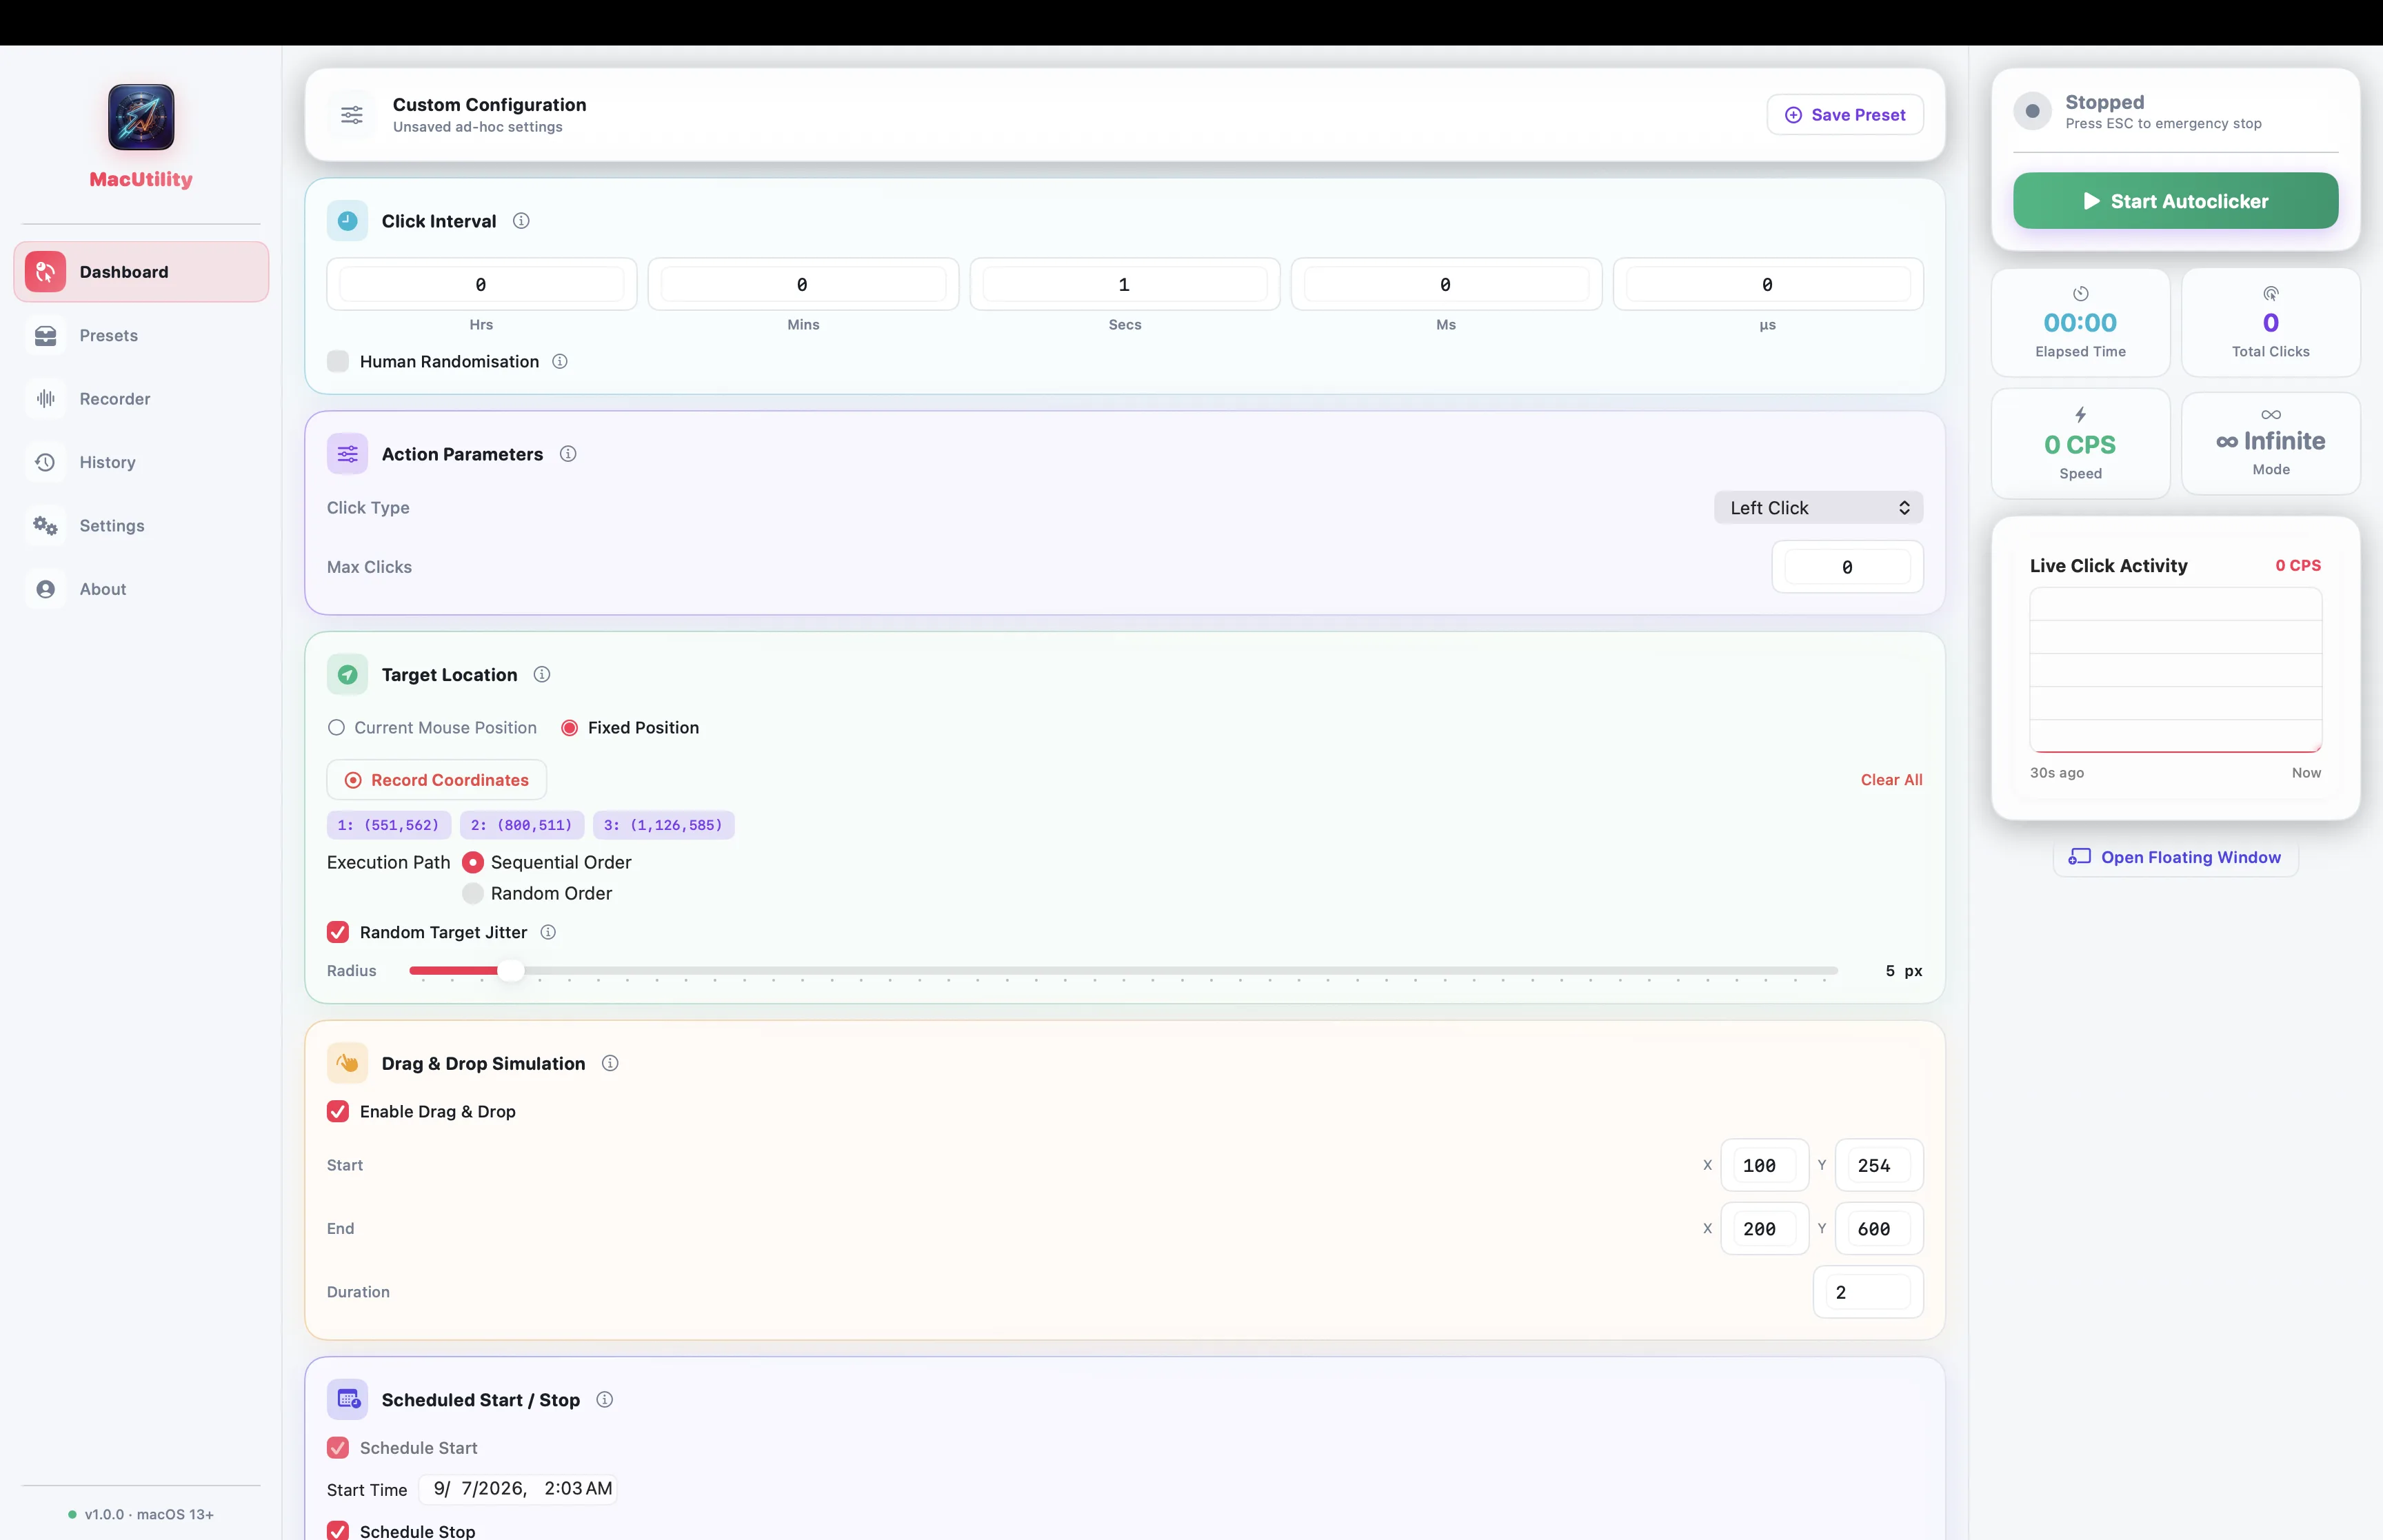This screenshot has width=2383, height=1540.
Task: Toggle Schedule Start checkbox
Action: pyautogui.click(x=338, y=1448)
